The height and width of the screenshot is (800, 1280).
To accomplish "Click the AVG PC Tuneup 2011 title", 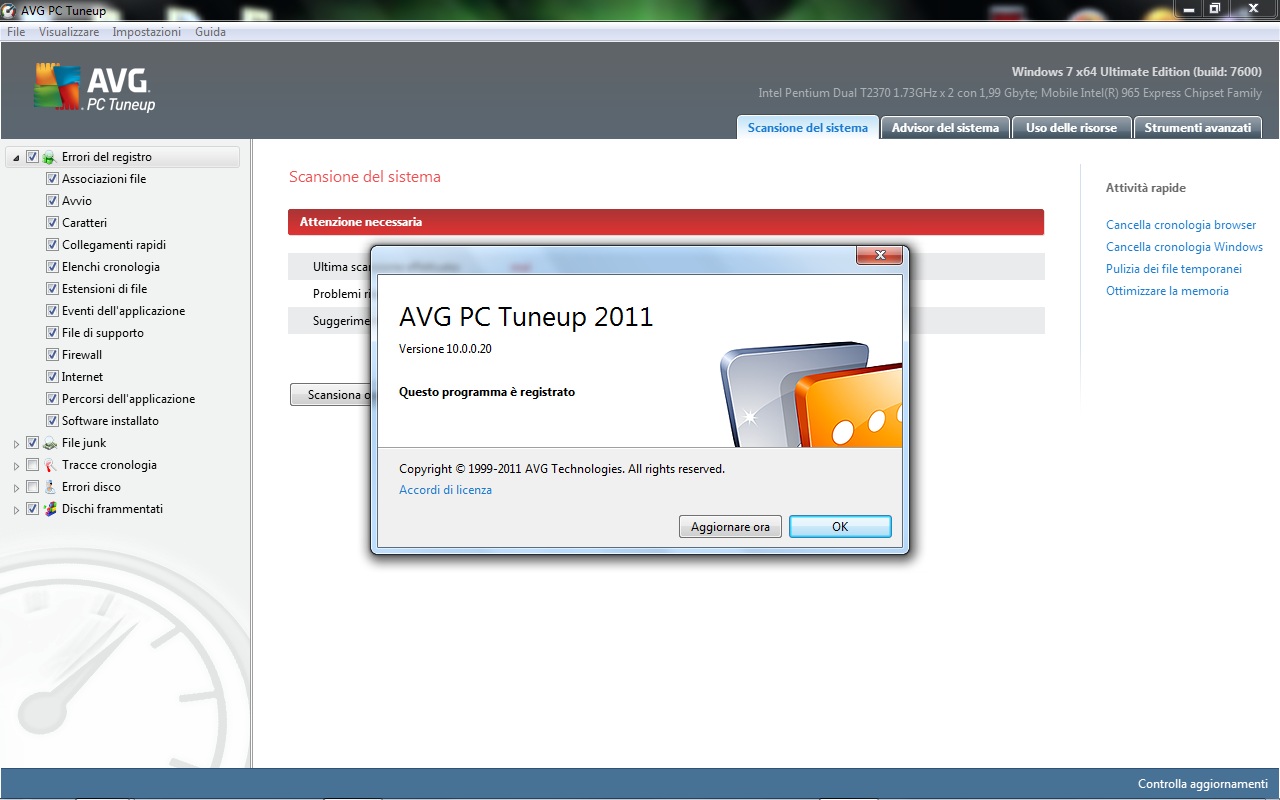I will 526,318.
